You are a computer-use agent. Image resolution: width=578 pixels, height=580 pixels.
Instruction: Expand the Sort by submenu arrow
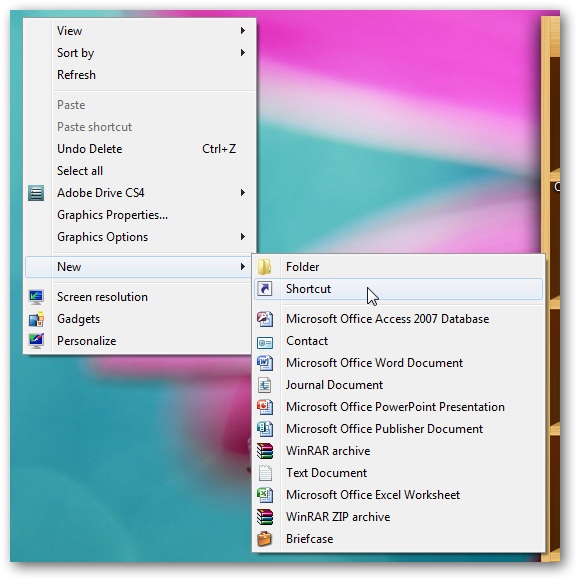click(x=243, y=53)
